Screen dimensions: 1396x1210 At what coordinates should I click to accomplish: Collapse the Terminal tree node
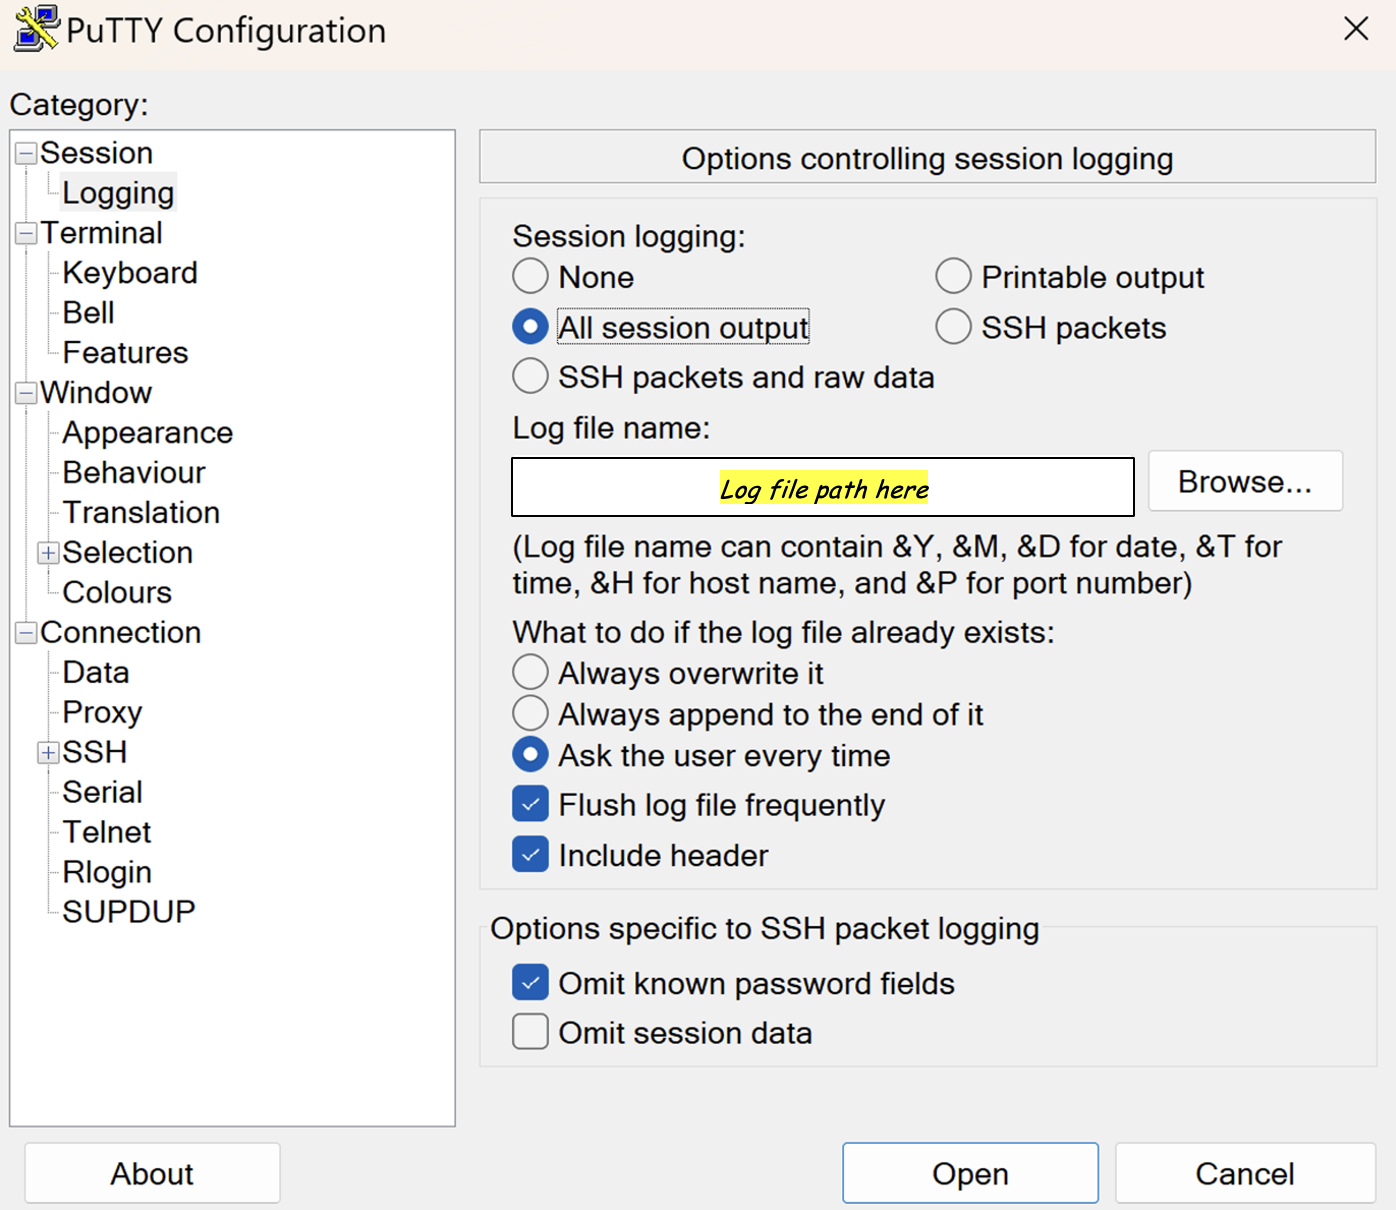coord(27,234)
